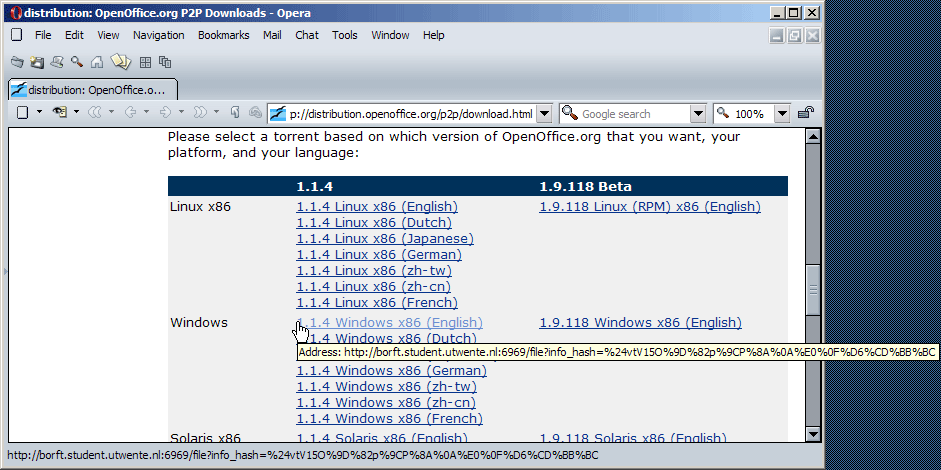Open 1.1.4 Linux x86 (French) link
The height and width of the screenshot is (470, 941).
pos(377,303)
